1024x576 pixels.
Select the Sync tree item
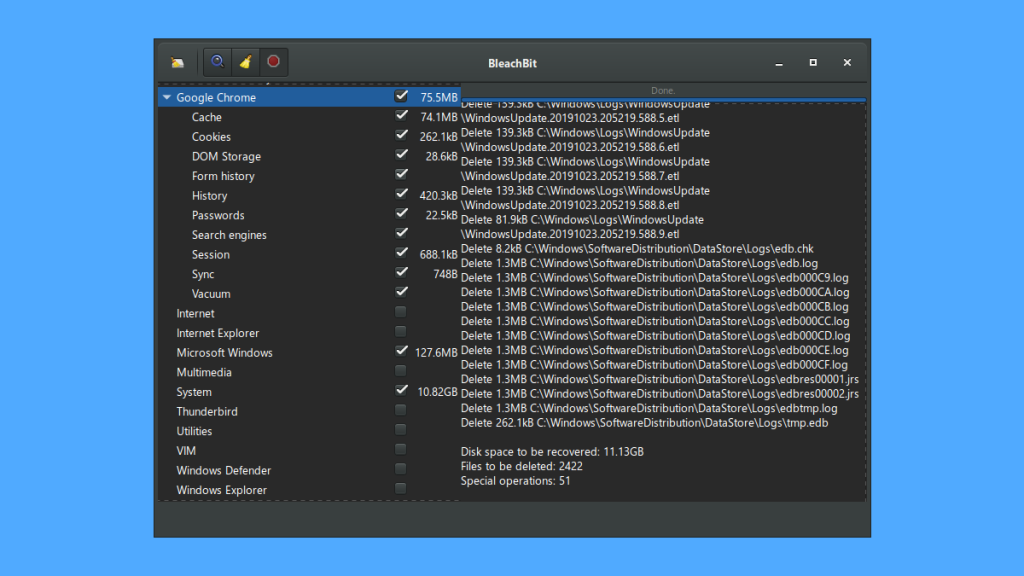point(202,274)
